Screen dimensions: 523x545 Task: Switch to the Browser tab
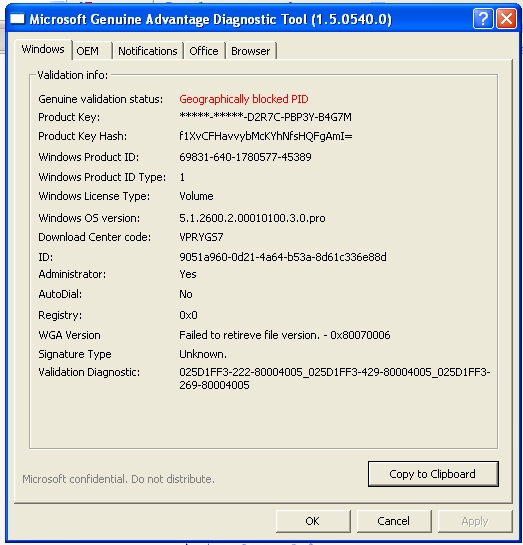251,51
